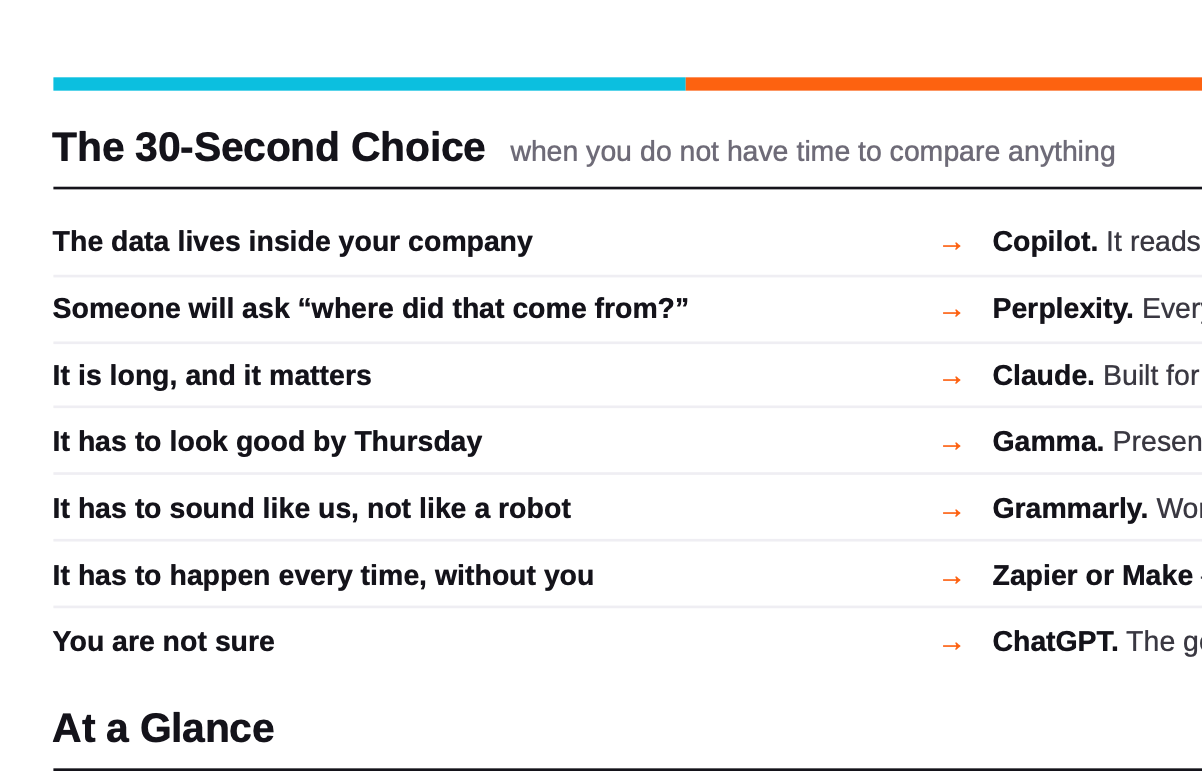Viewport: 1202px width, 782px height.
Task: Click the arrow icon before Claude
Action: pyautogui.click(x=952, y=379)
